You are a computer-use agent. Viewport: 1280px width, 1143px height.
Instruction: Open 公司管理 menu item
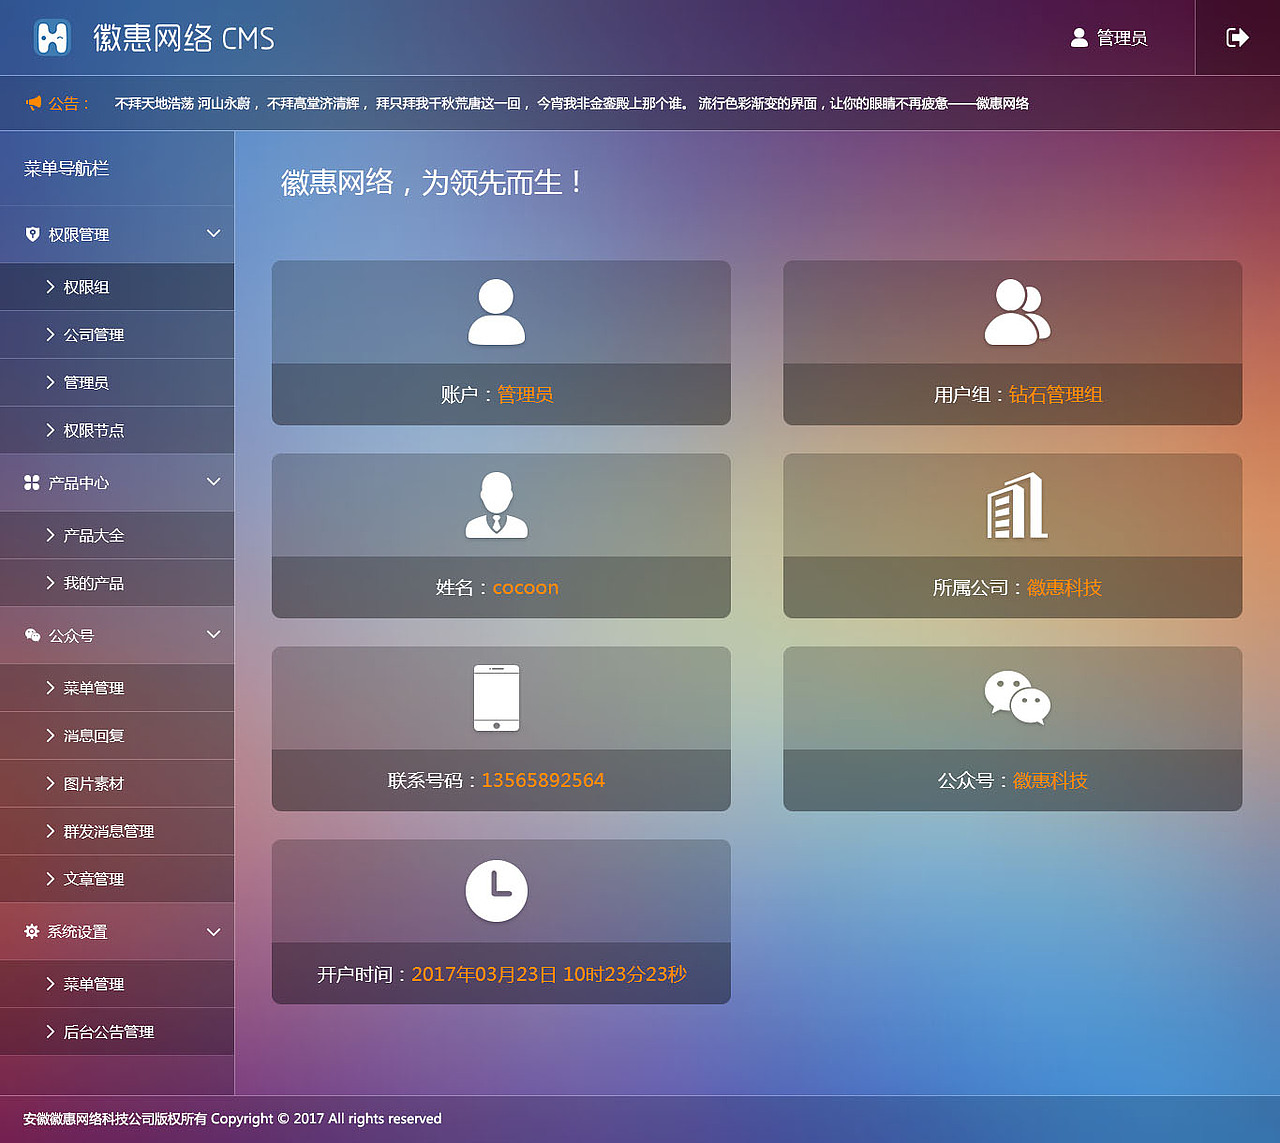tap(117, 335)
